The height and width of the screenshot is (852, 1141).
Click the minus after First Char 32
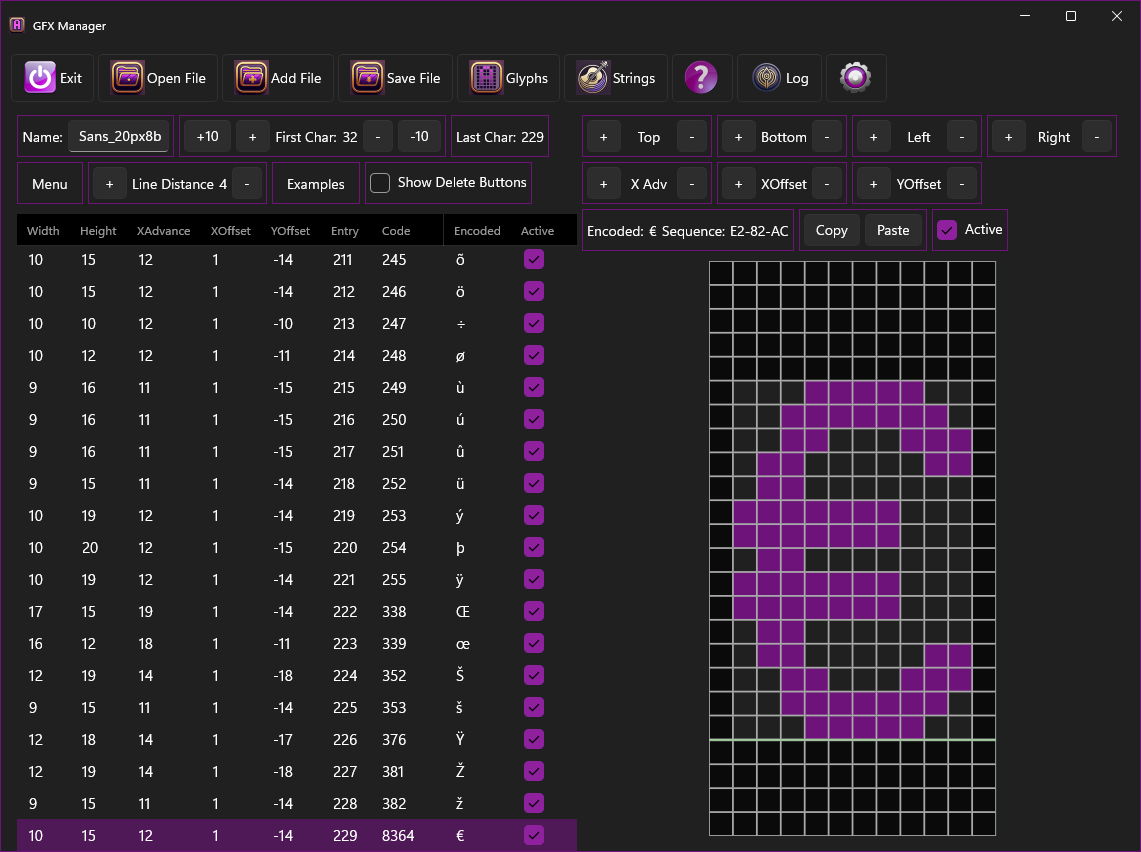(378, 136)
